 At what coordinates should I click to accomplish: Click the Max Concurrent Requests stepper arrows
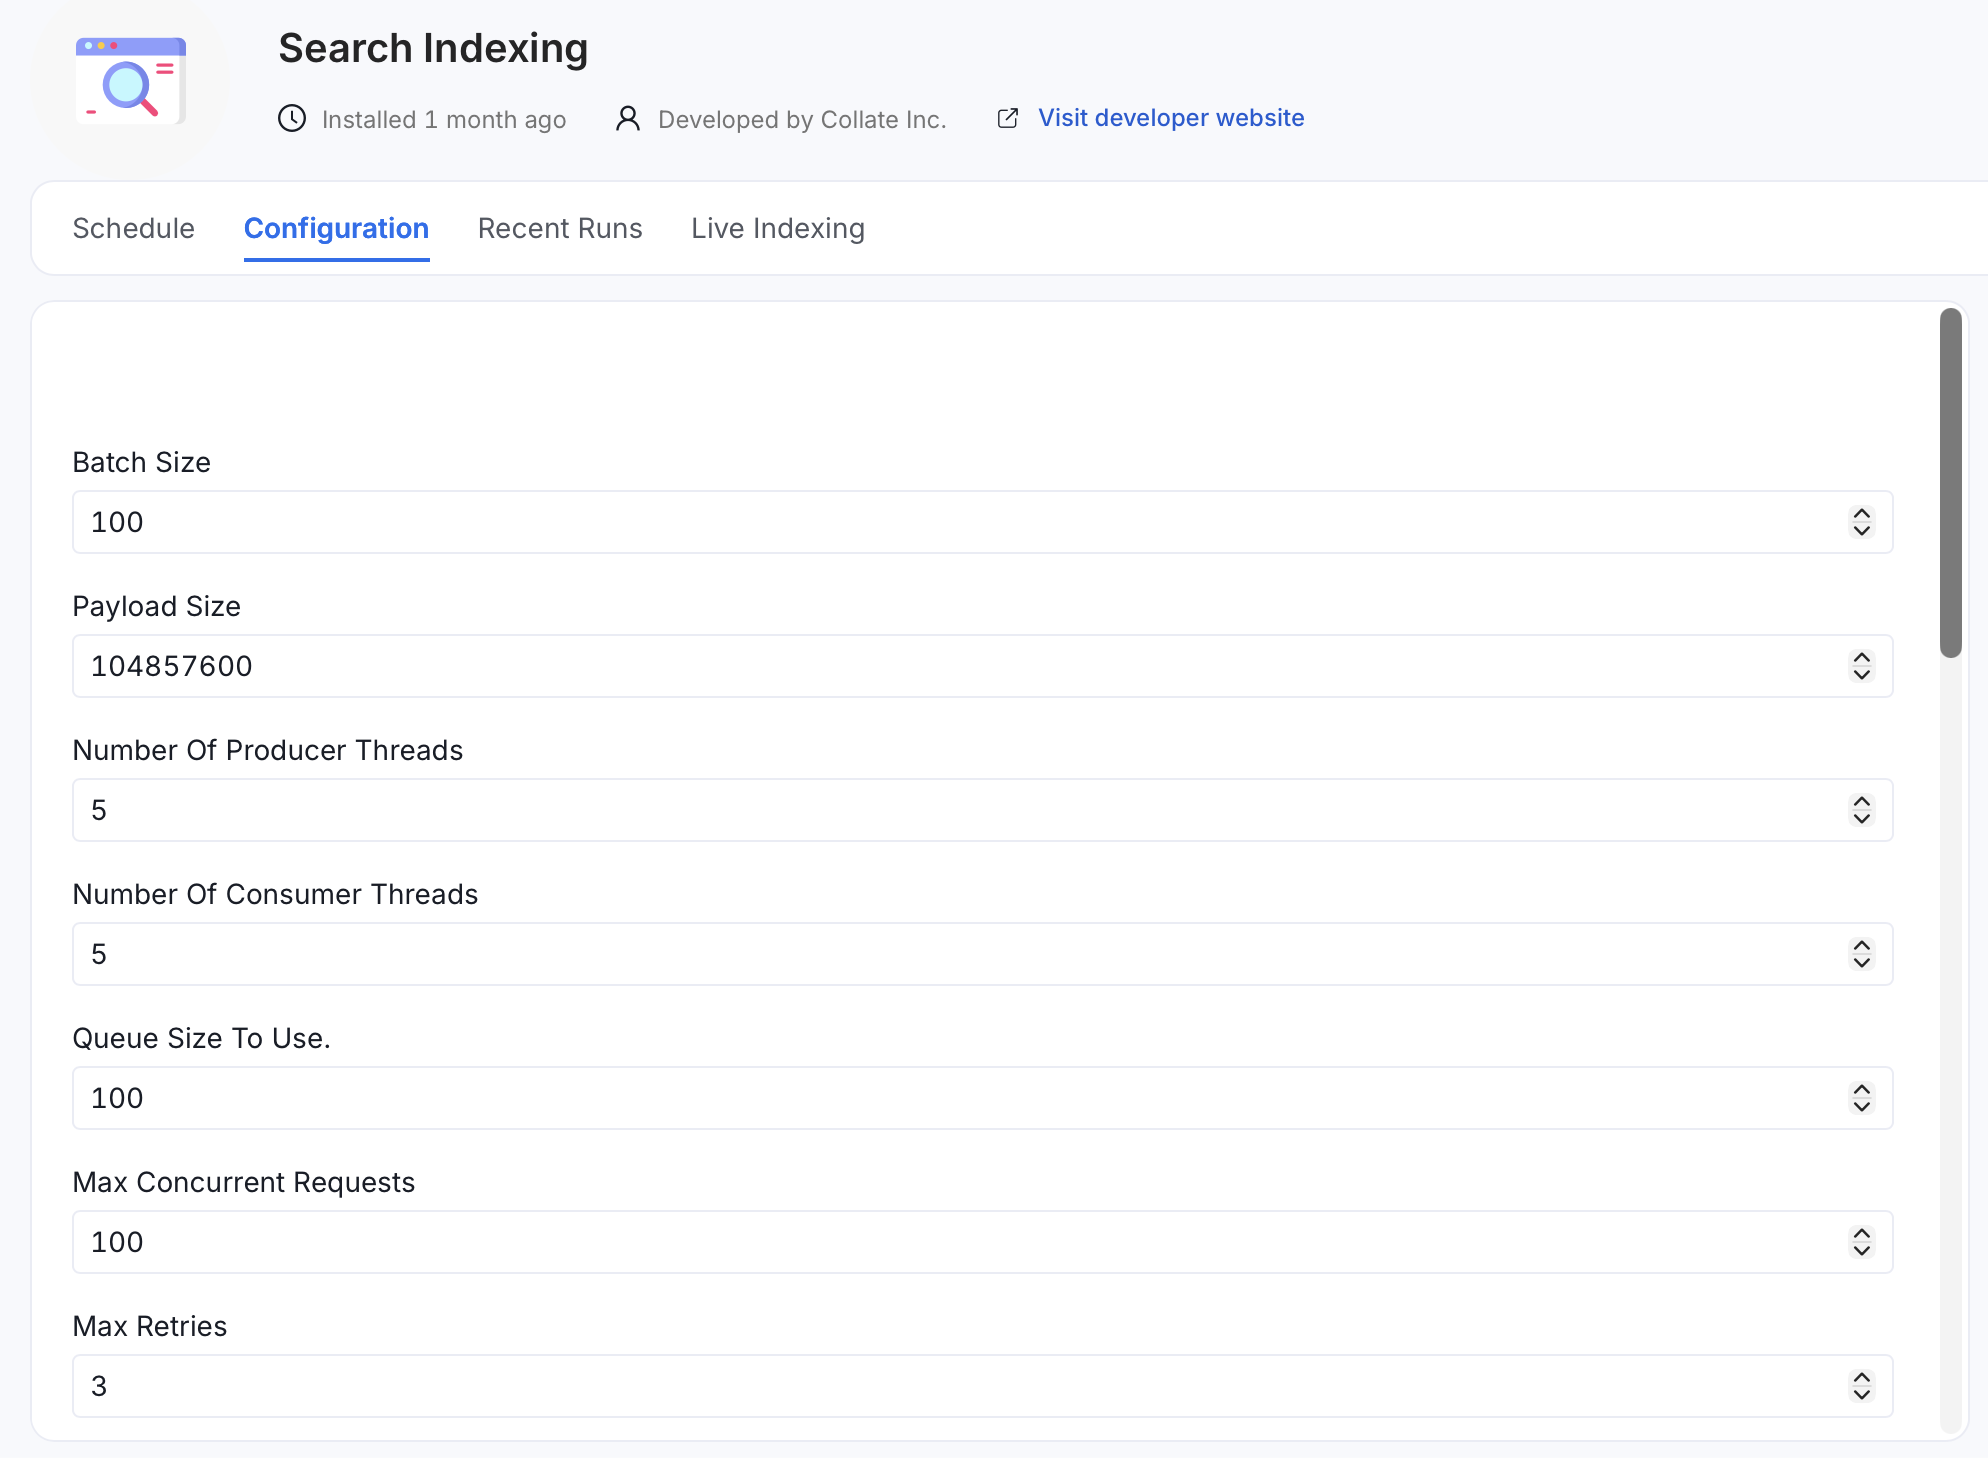point(1861,1242)
